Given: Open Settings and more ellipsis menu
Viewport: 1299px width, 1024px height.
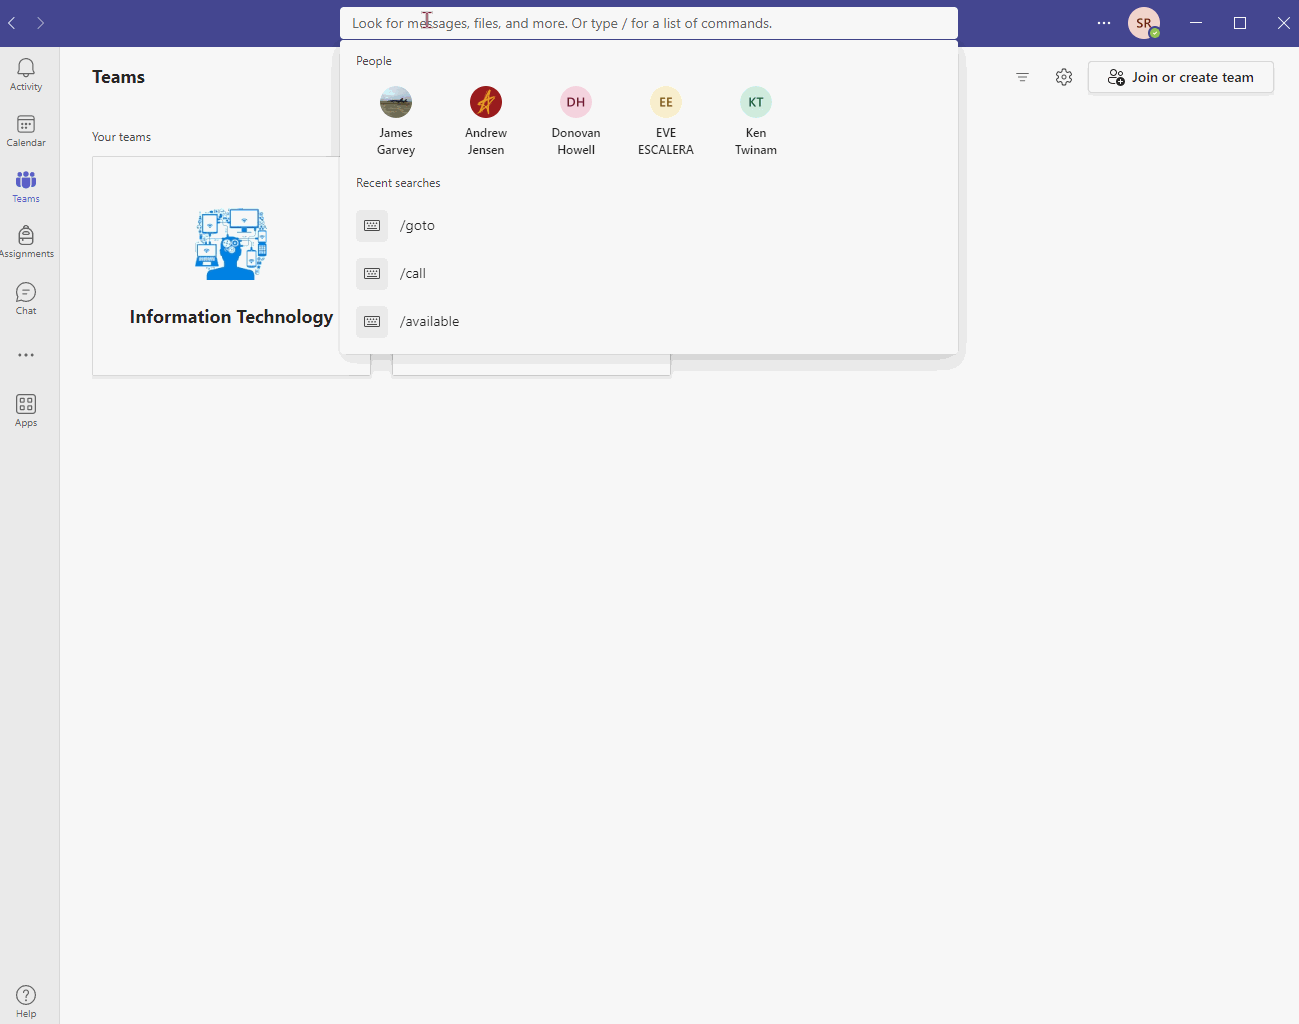Looking at the screenshot, I should [1104, 23].
